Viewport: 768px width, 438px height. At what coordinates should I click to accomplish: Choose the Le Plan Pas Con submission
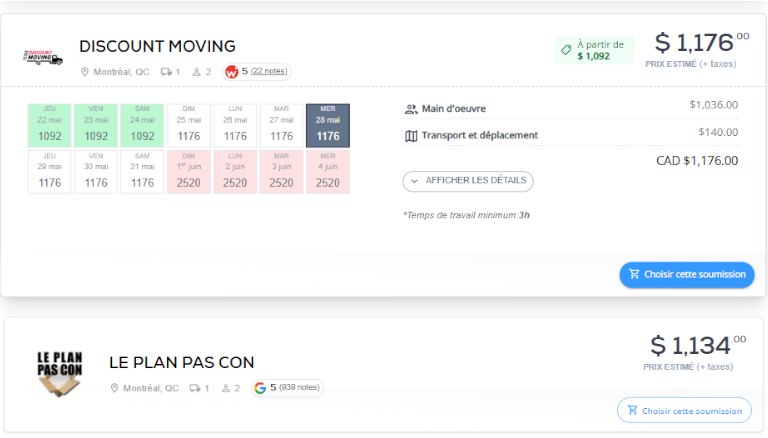684,410
